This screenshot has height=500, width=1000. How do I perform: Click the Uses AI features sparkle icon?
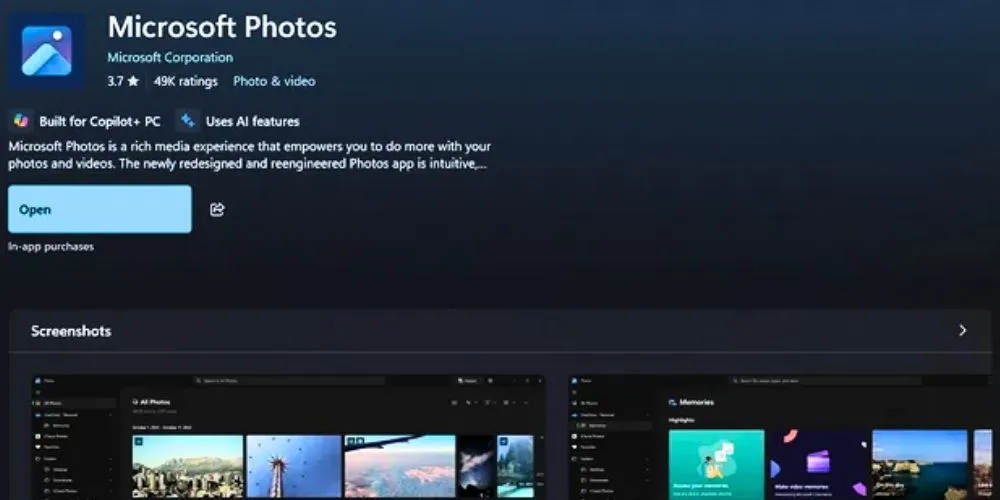click(187, 121)
